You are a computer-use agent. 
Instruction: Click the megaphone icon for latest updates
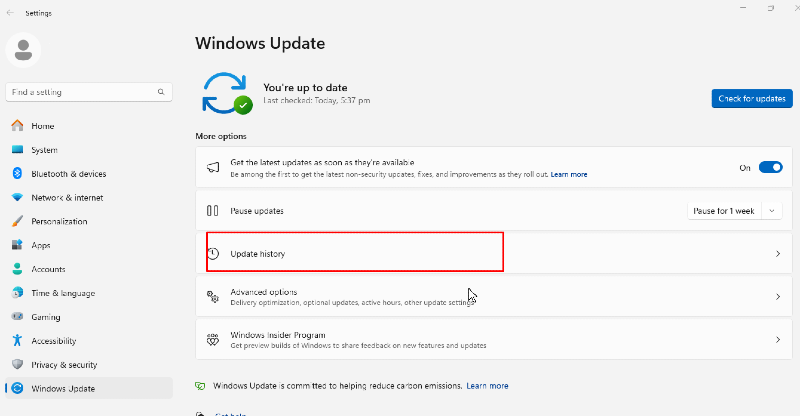pyautogui.click(x=213, y=167)
